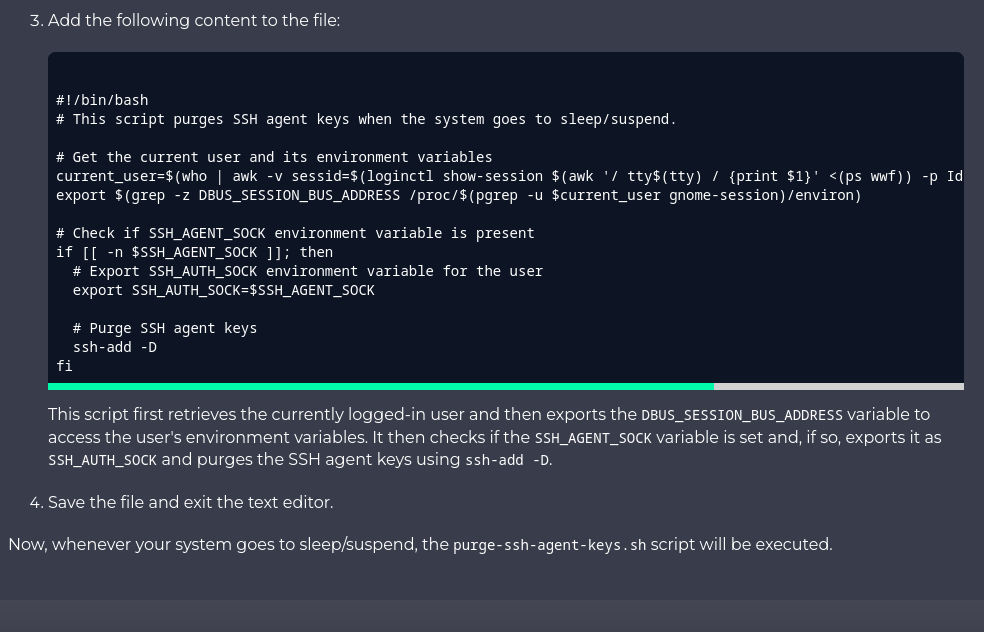Click step 4 'Save the file' text
The height and width of the screenshot is (632, 984).
click(190, 503)
